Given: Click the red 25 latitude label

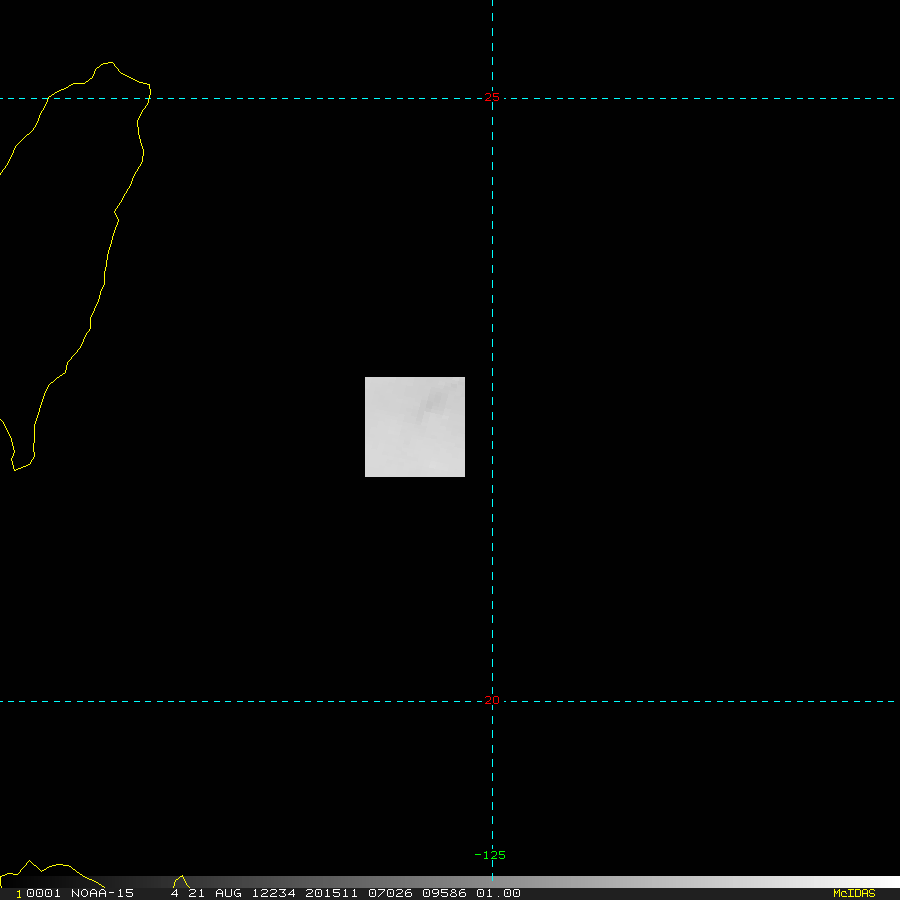Looking at the screenshot, I should tap(490, 98).
